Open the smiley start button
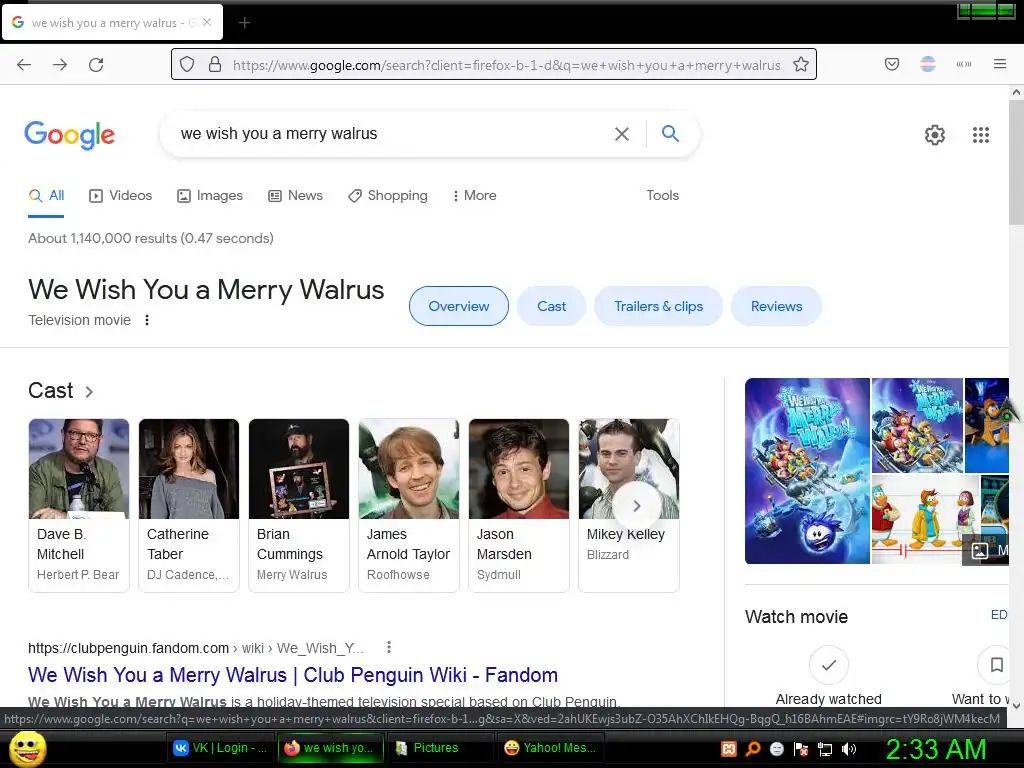 27,748
